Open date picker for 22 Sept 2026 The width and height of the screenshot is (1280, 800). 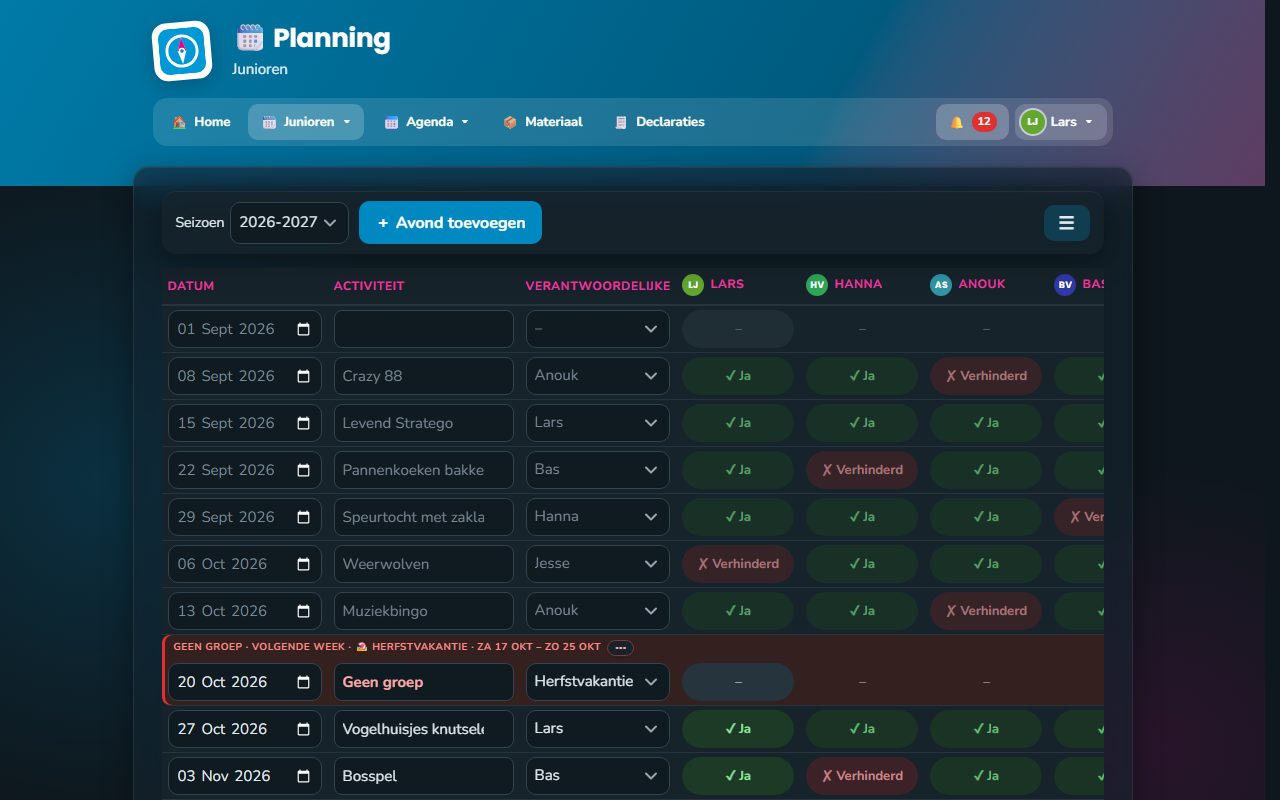click(x=303, y=470)
